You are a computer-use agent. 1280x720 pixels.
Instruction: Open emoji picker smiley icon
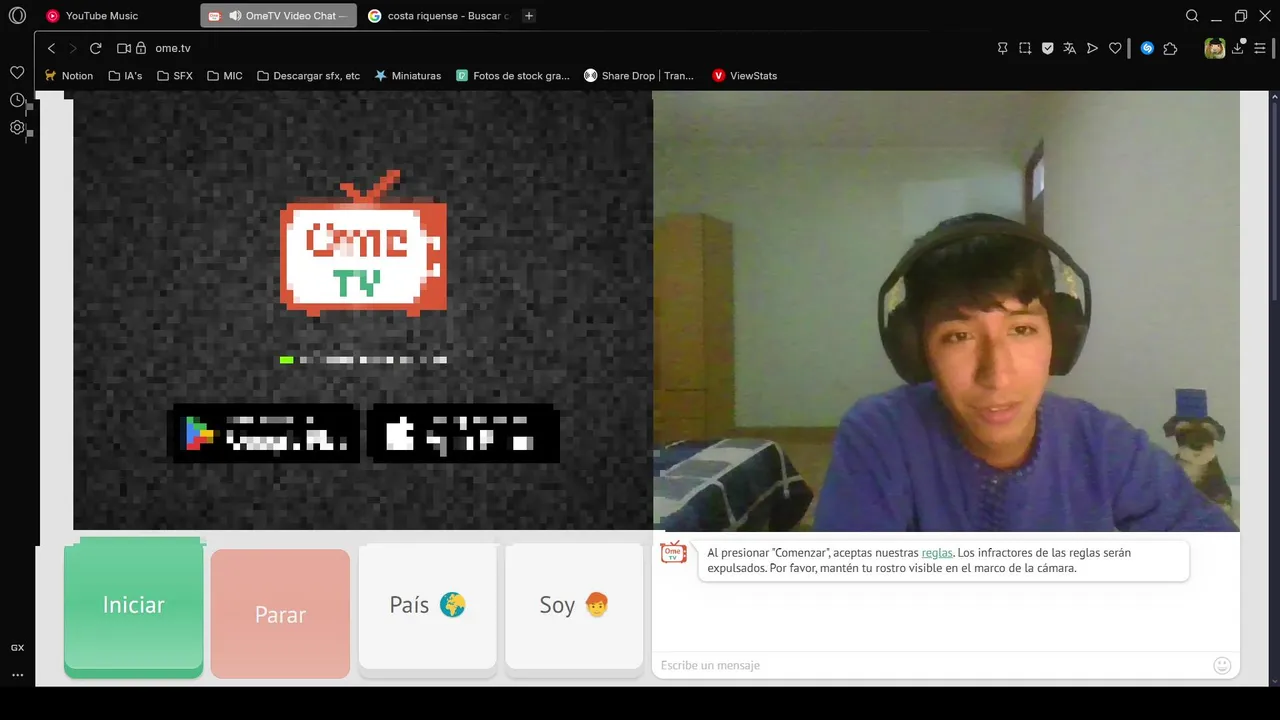1222,665
